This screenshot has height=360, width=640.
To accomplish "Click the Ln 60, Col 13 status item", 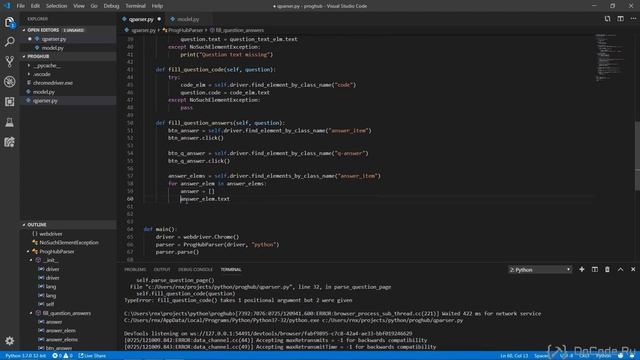I will pyautogui.click(x=514, y=356).
